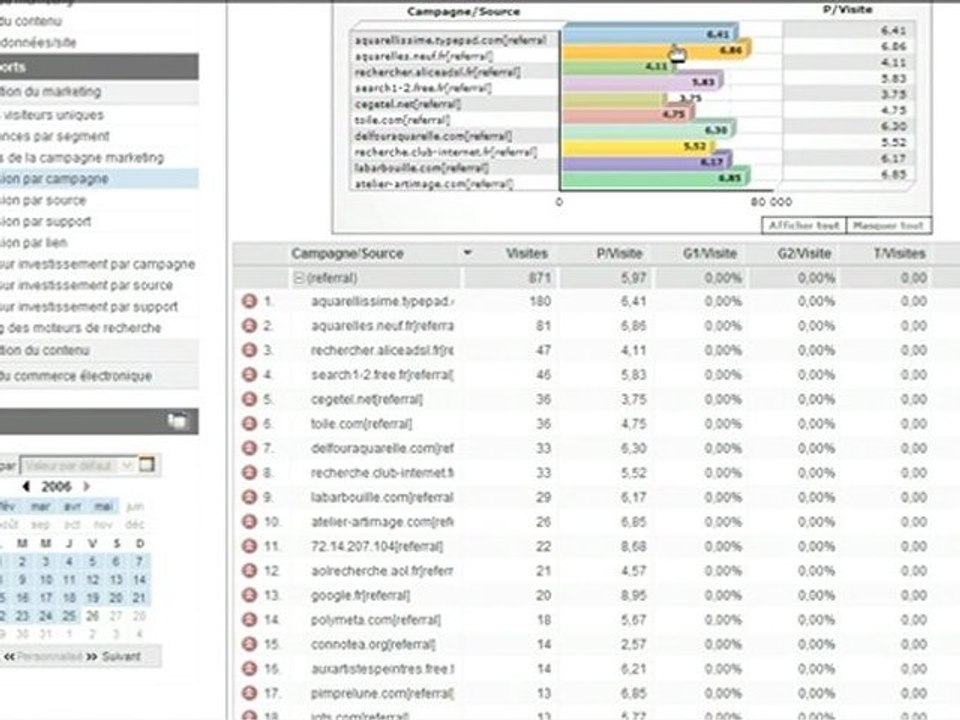Click the red icon beside row 13 google.fr
This screenshot has height=720, width=960.
tap(249, 595)
